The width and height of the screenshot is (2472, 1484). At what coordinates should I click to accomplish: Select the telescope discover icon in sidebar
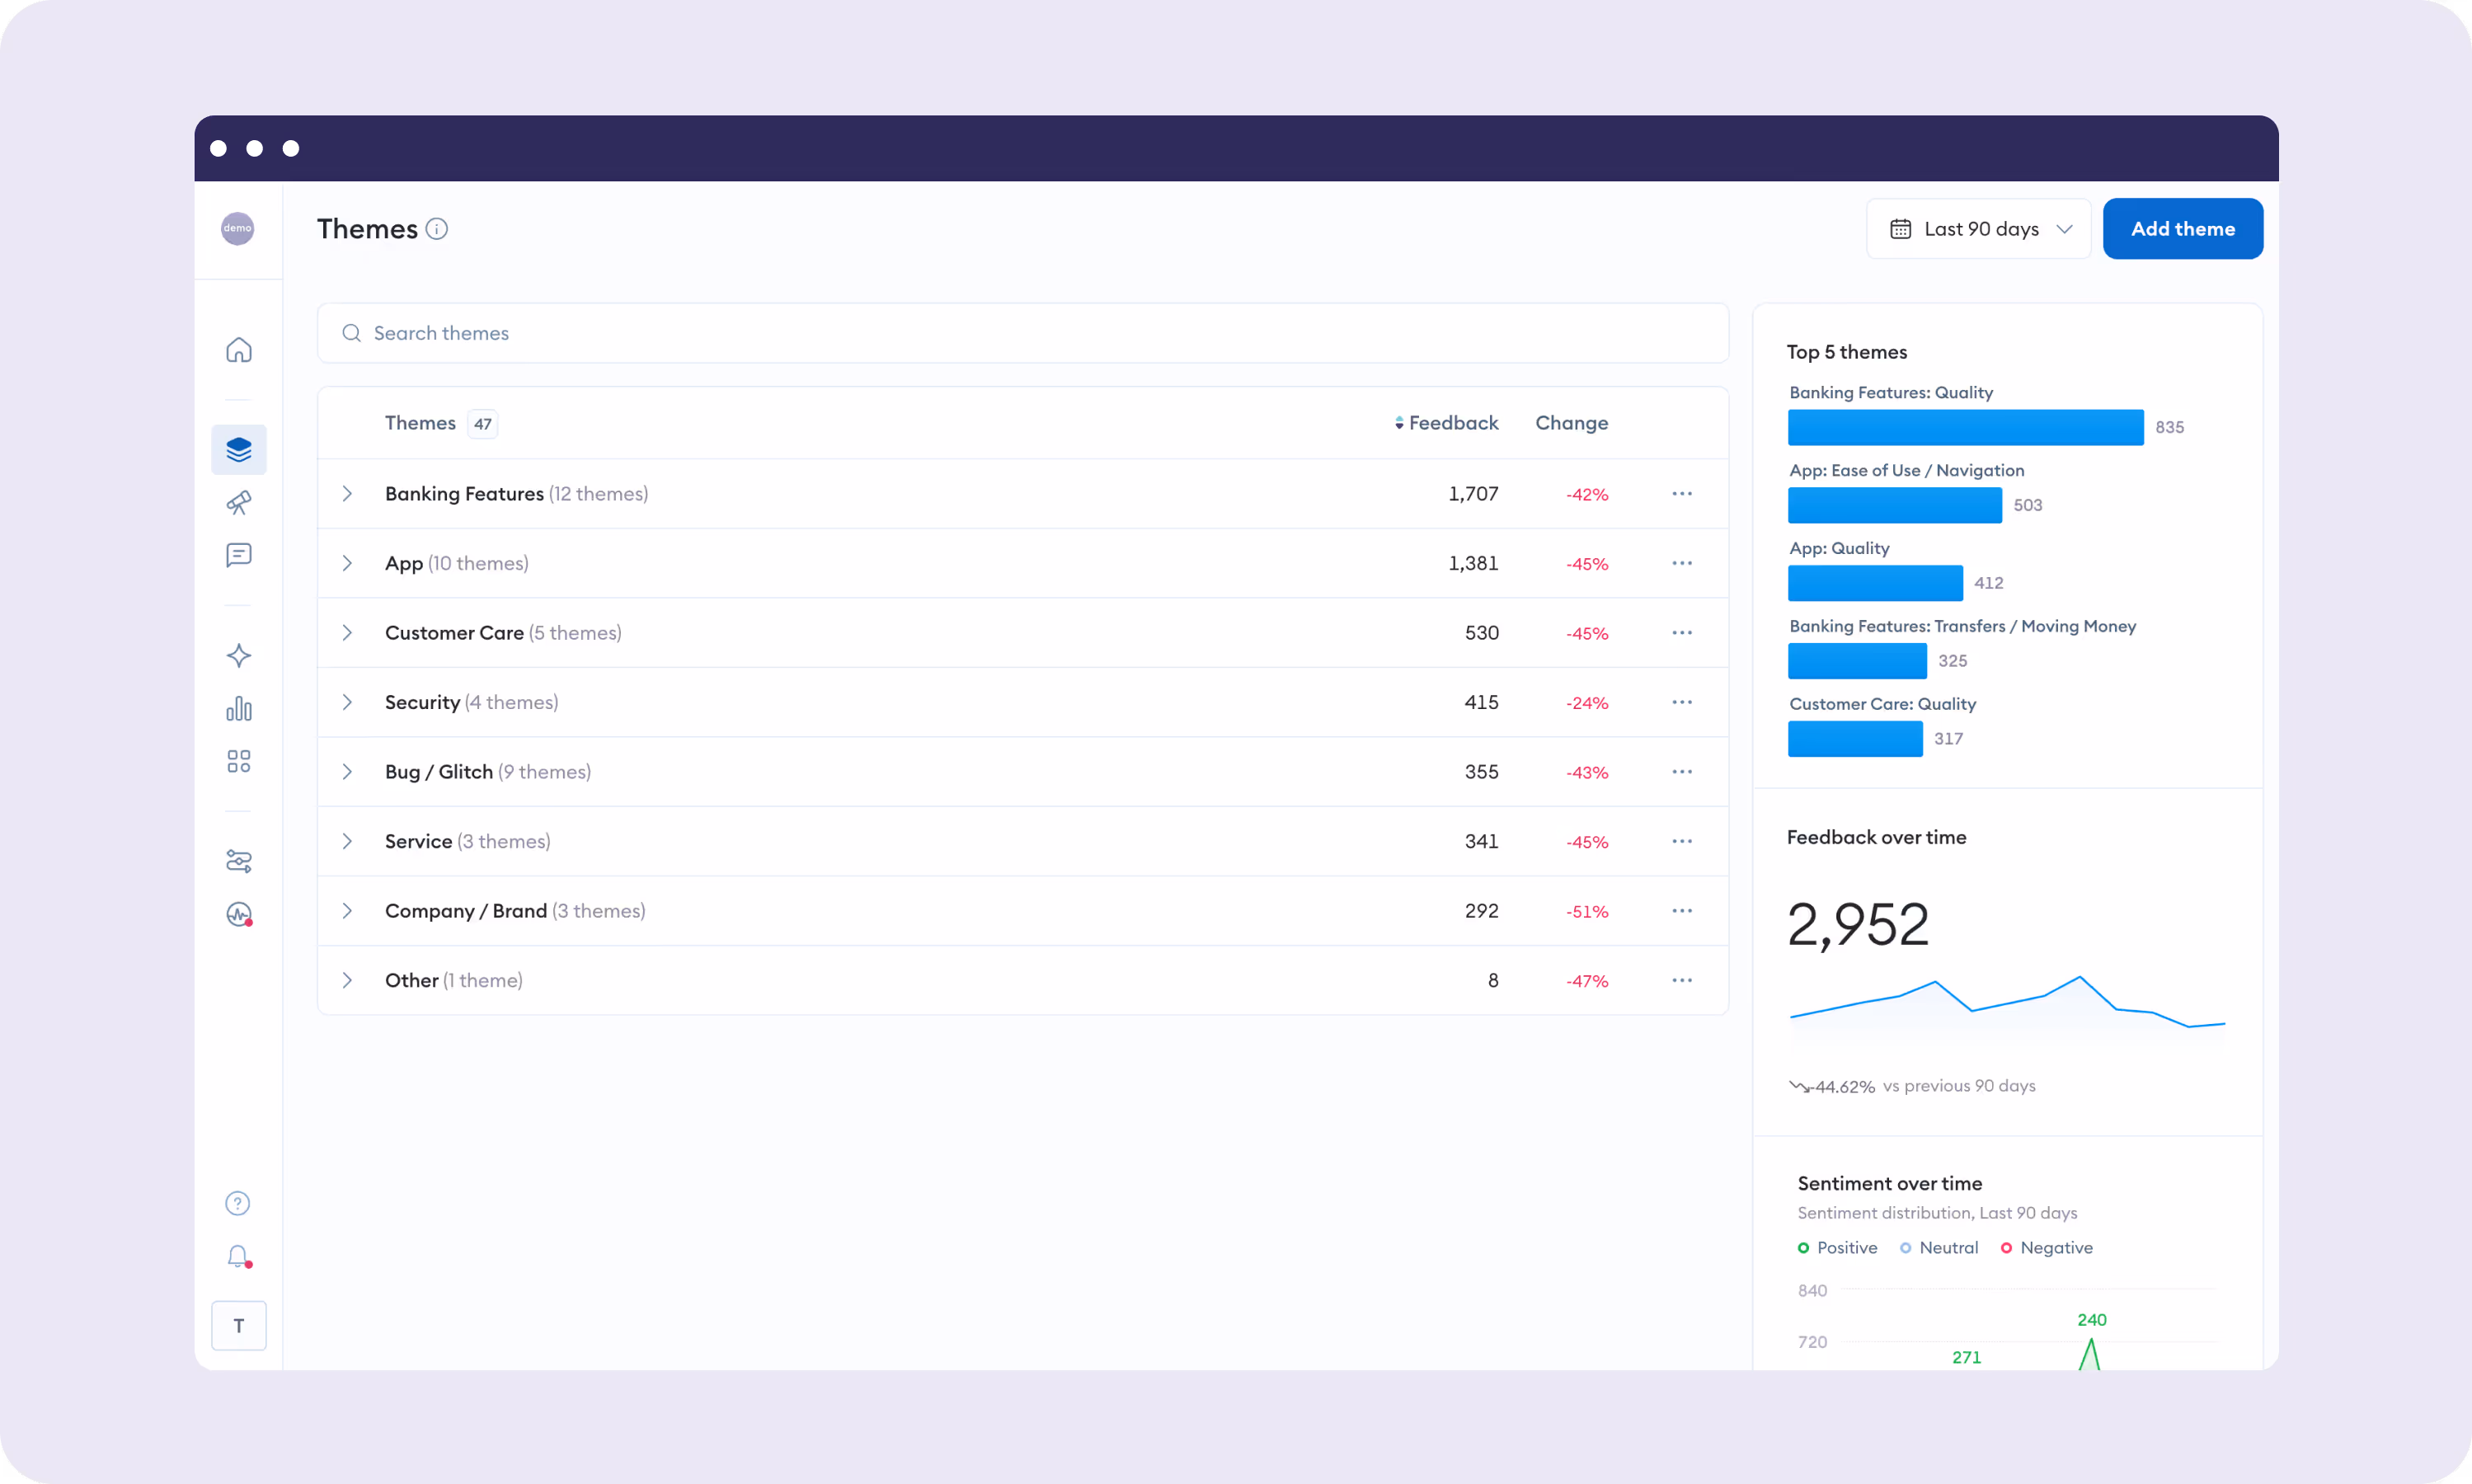point(238,503)
